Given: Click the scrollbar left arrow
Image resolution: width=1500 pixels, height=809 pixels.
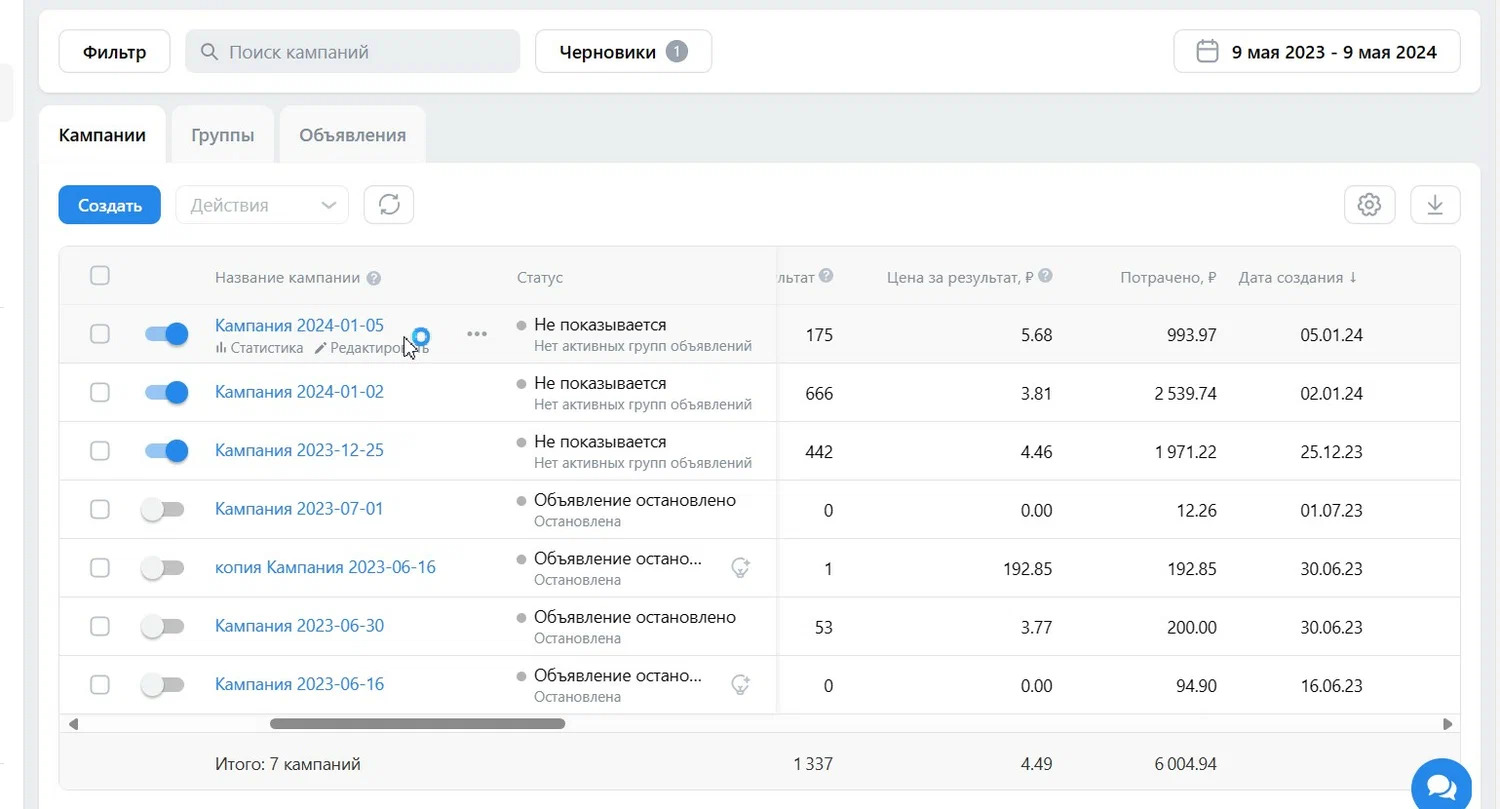Looking at the screenshot, I should click(73, 723).
